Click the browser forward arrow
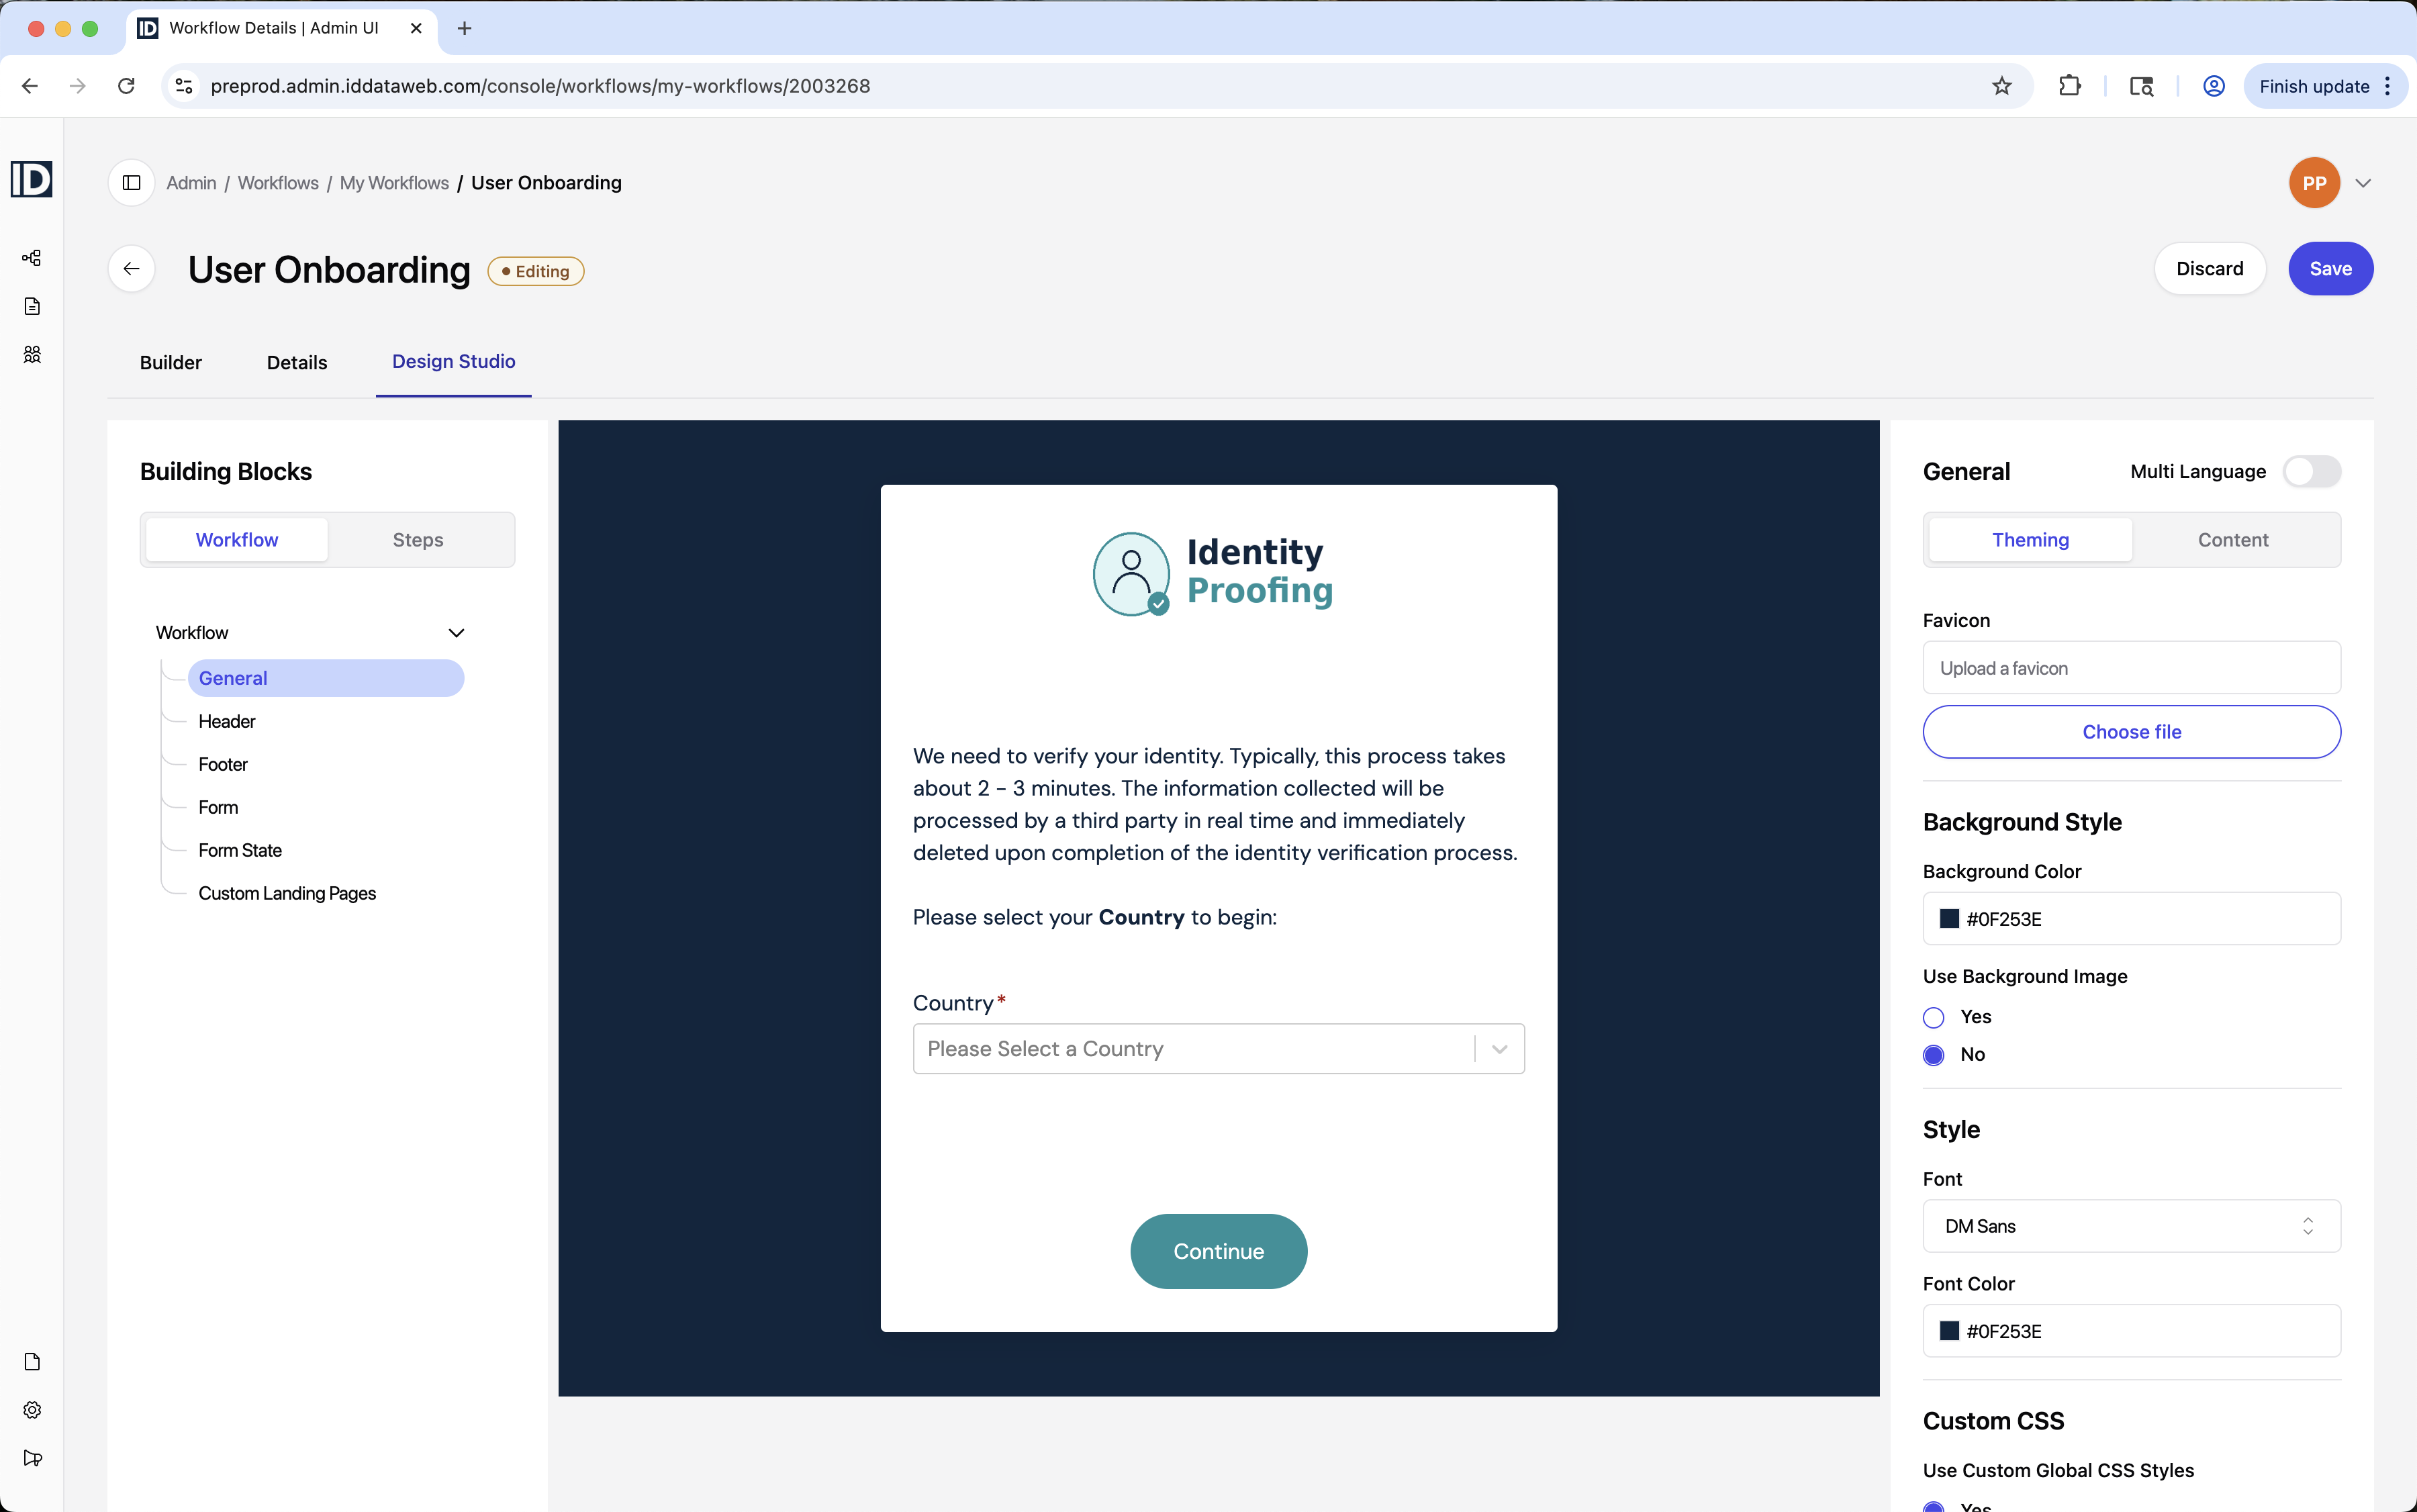 [x=78, y=86]
